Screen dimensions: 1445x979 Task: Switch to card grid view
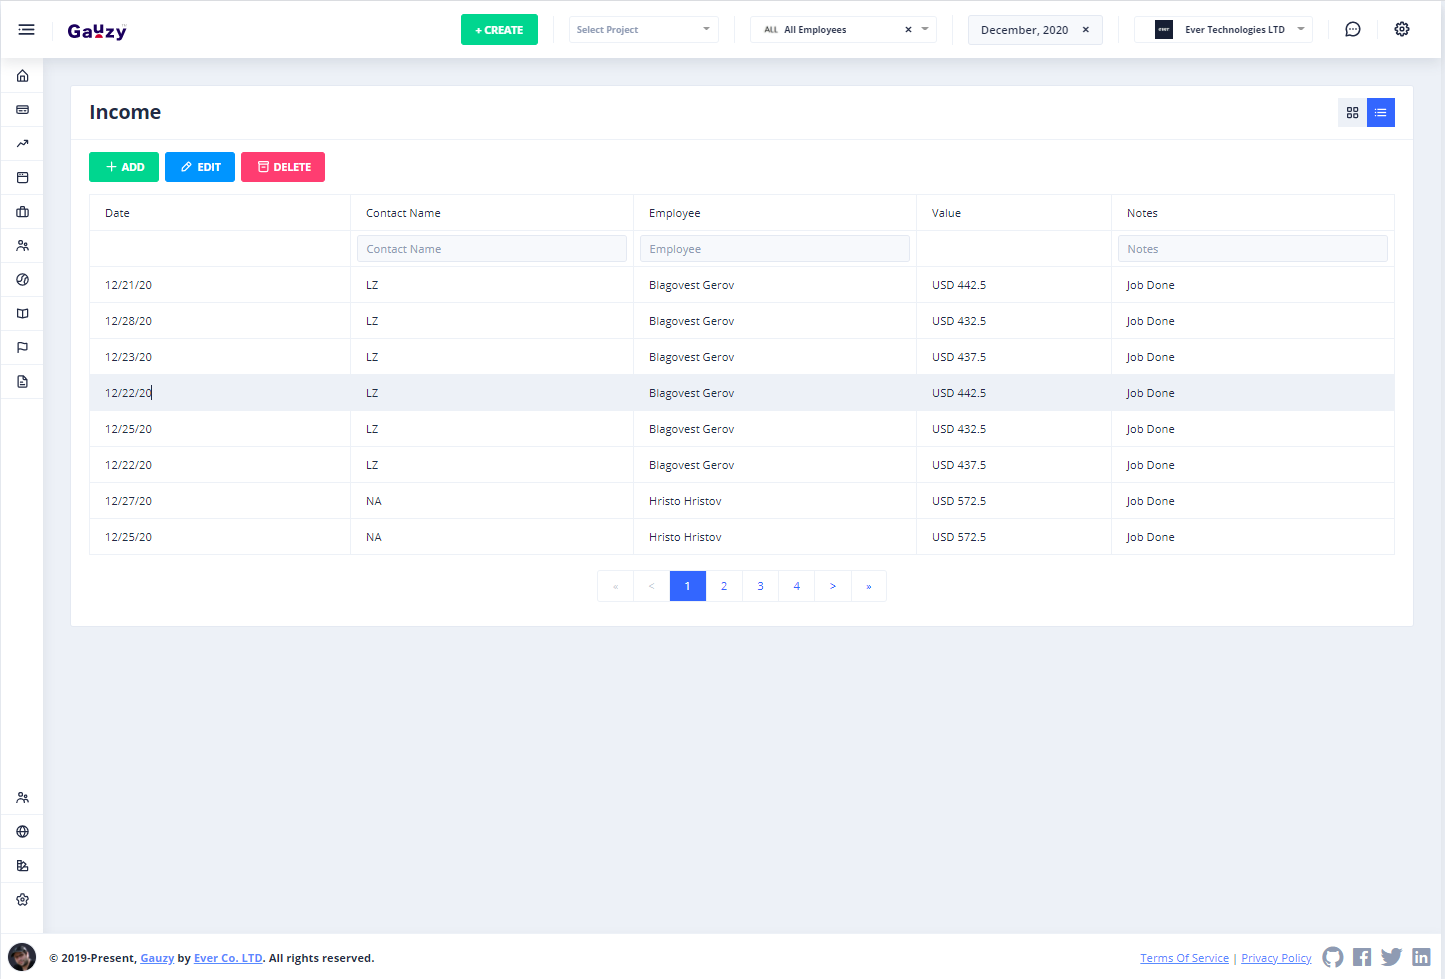coord(1352,113)
